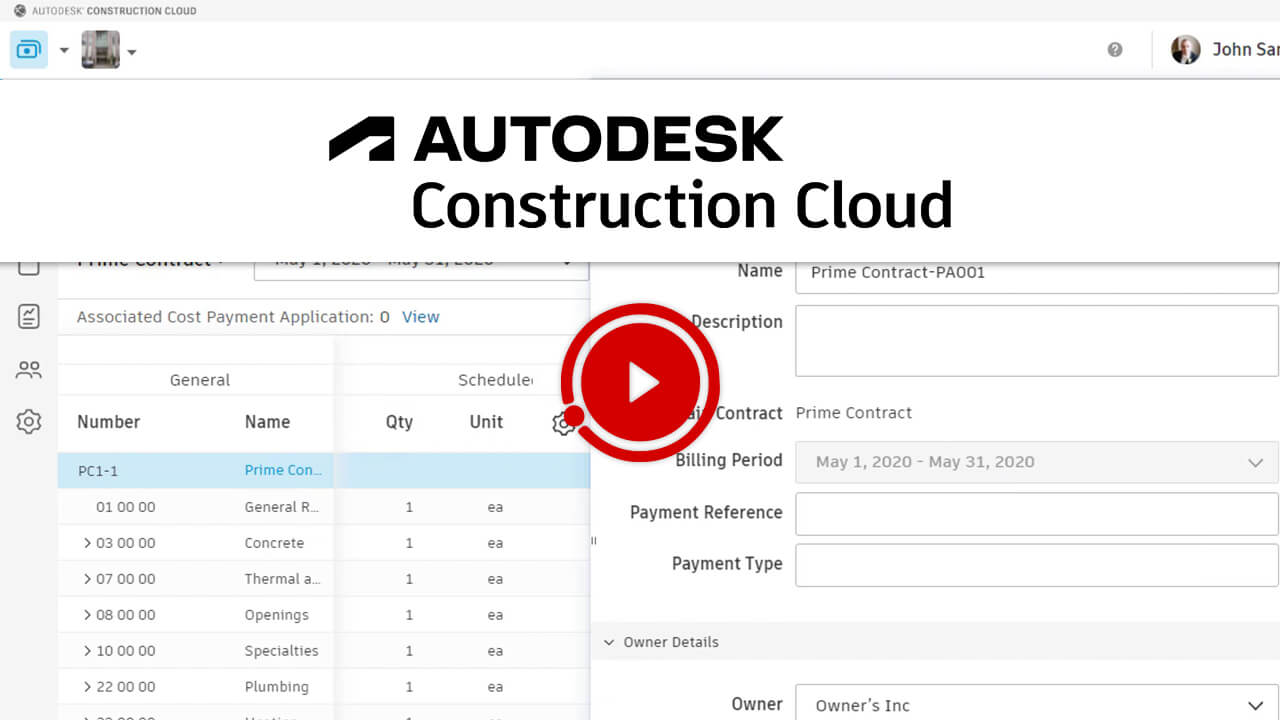Expand the 08 00 00 Openings row

click(88, 615)
